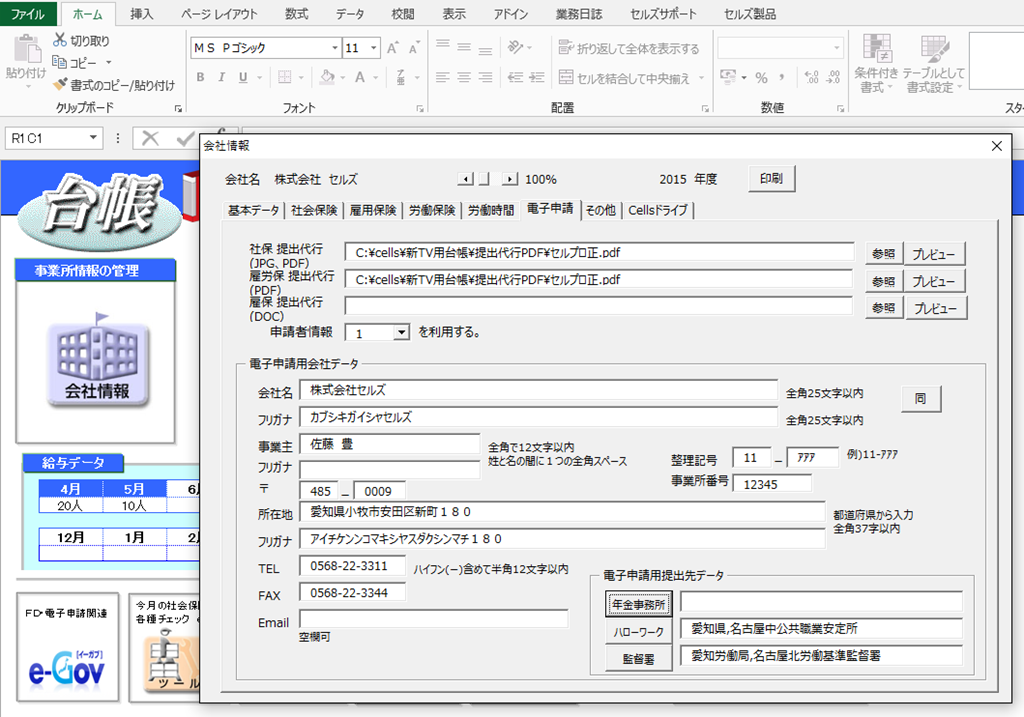Click the Email input field

tap(432, 619)
